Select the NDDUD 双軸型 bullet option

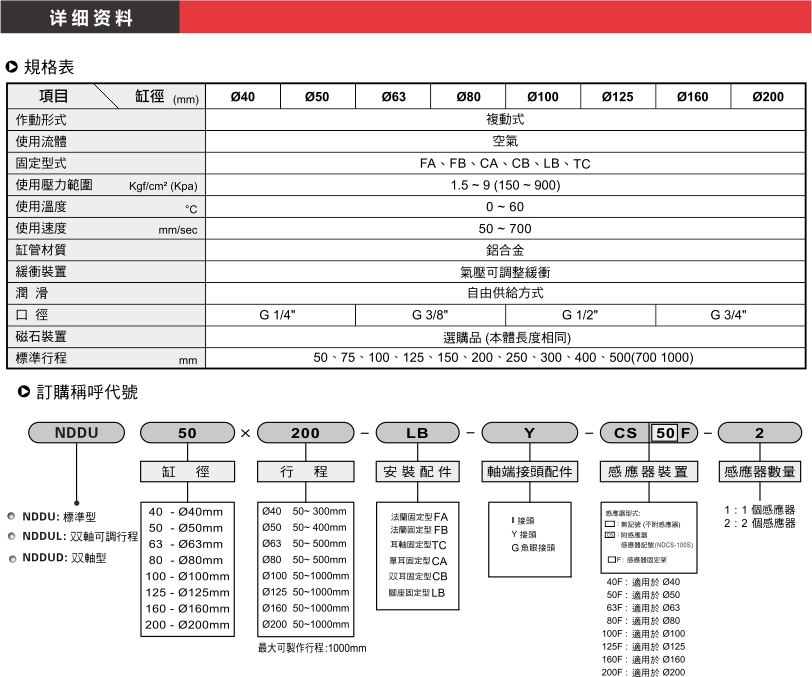[11, 558]
